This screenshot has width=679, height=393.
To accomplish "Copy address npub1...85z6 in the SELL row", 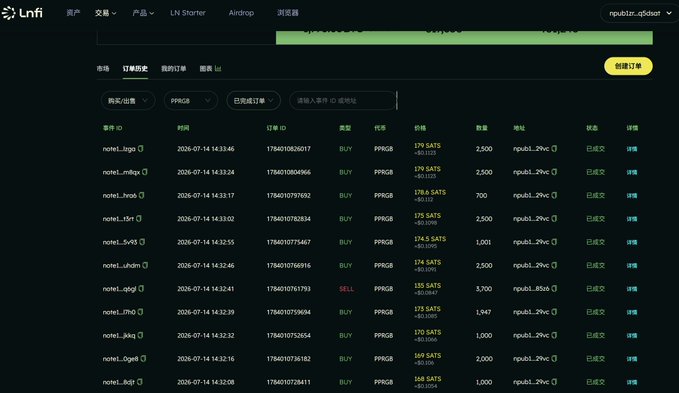I will pos(554,289).
